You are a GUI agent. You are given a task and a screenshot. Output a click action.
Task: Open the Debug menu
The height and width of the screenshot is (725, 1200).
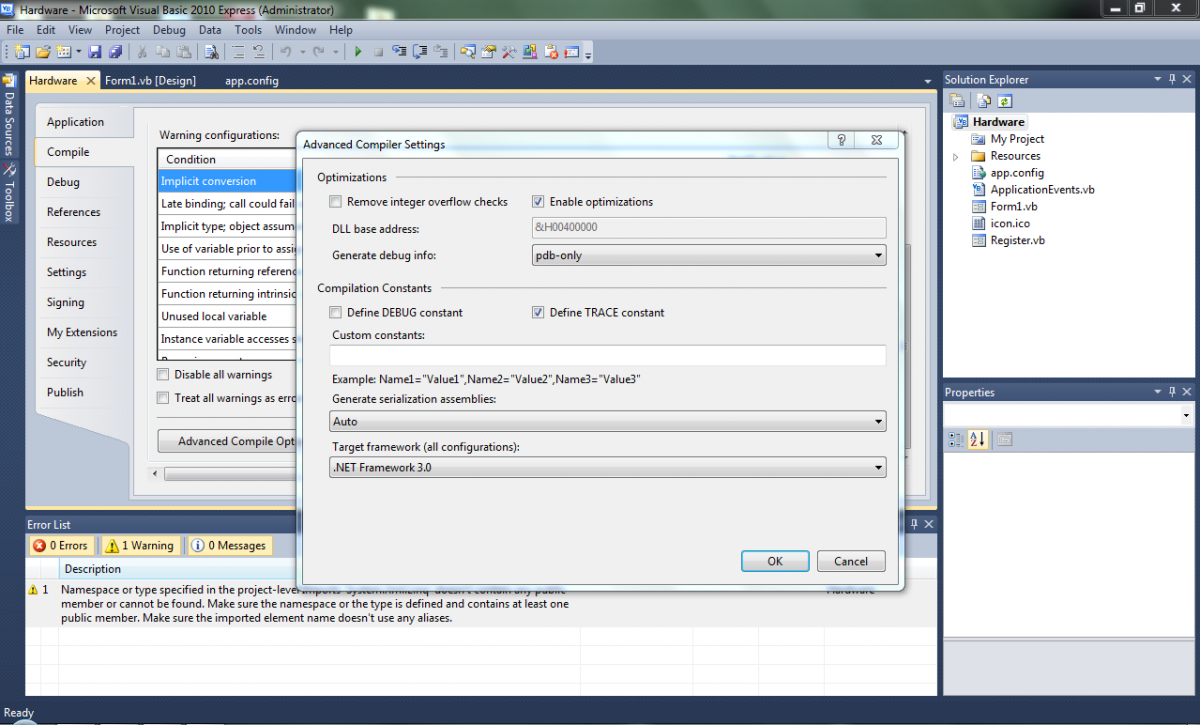(169, 30)
